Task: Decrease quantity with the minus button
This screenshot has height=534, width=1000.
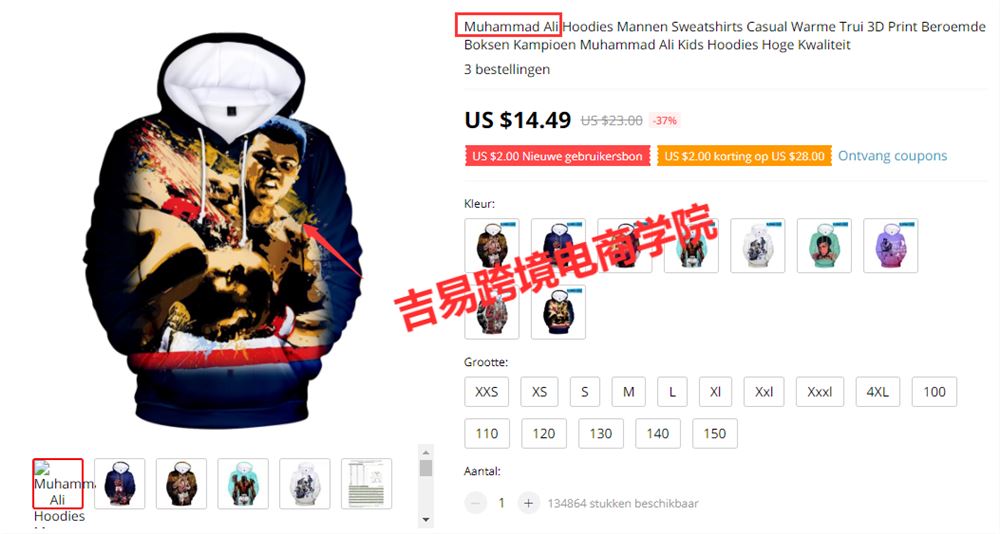Action: coord(475,503)
